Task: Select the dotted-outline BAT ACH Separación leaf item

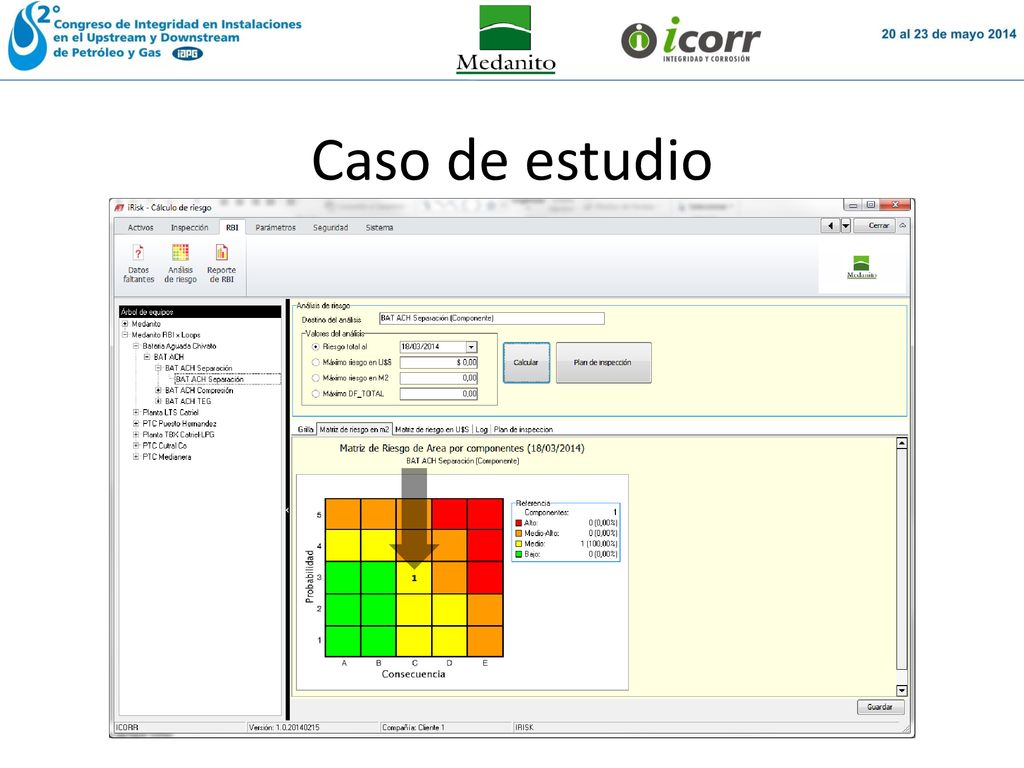Action: pyautogui.click(x=227, y=379)
